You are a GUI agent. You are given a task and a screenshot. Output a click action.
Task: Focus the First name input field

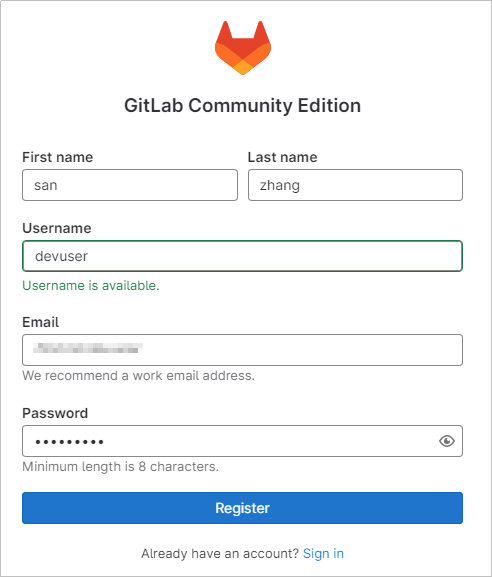click(130, 185)
